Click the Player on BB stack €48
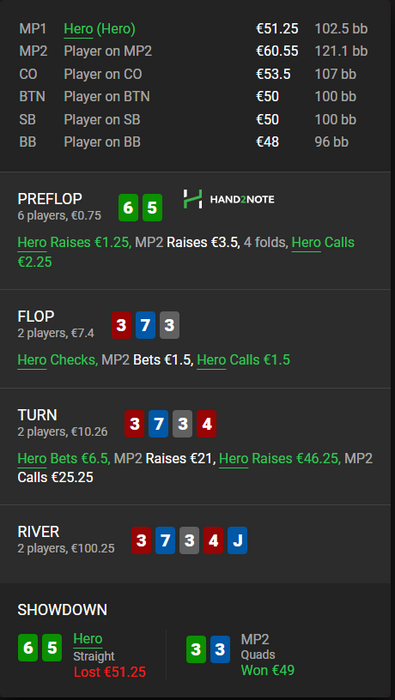This screenshot has width=395, height=700. [x=268, y=142]
